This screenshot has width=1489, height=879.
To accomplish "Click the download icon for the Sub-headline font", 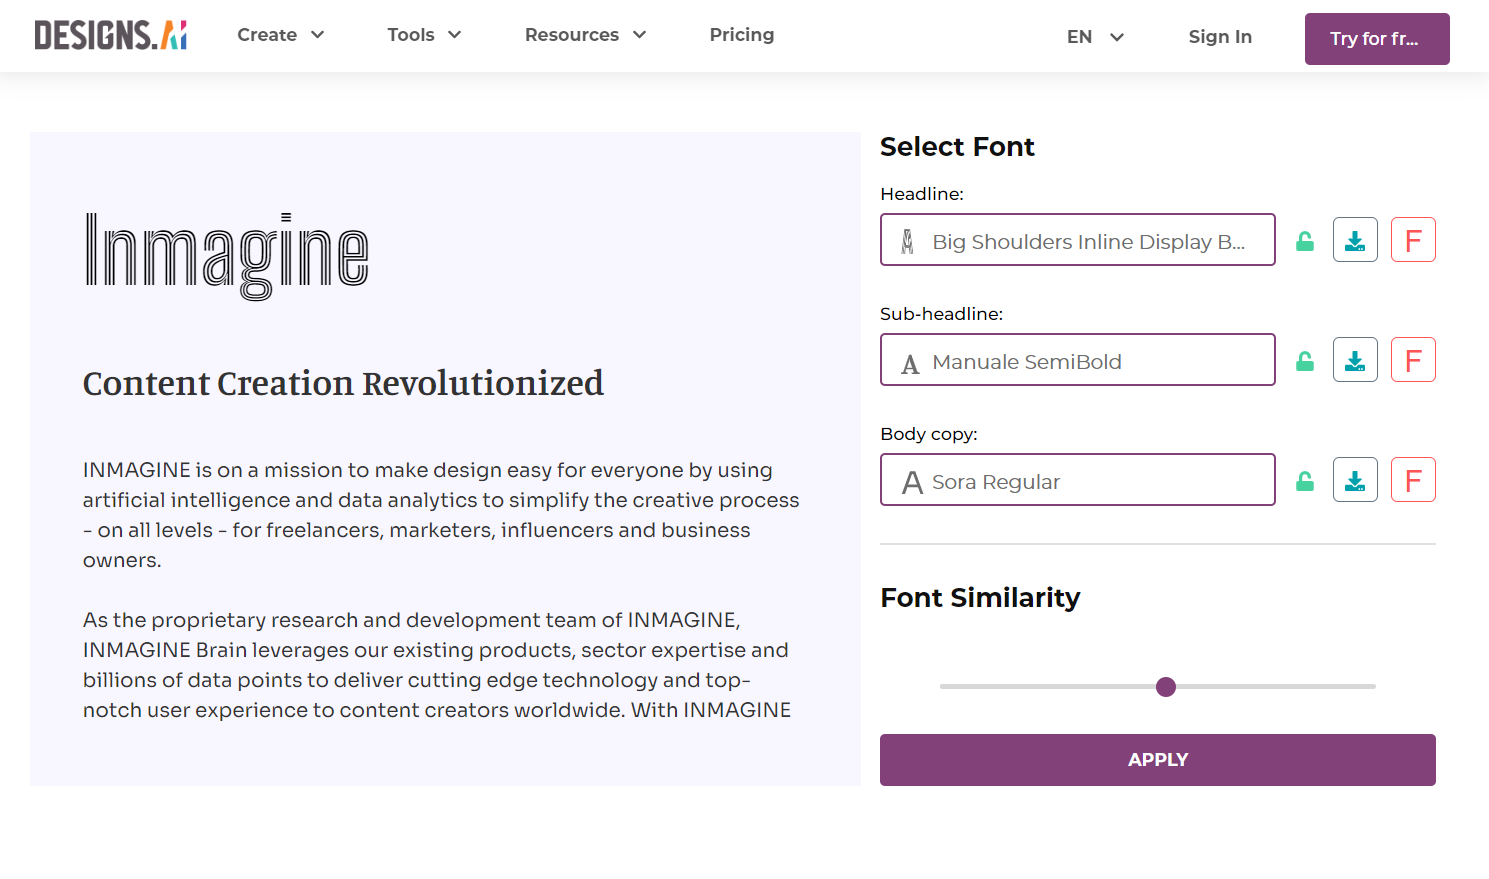I will [1355, 359].
